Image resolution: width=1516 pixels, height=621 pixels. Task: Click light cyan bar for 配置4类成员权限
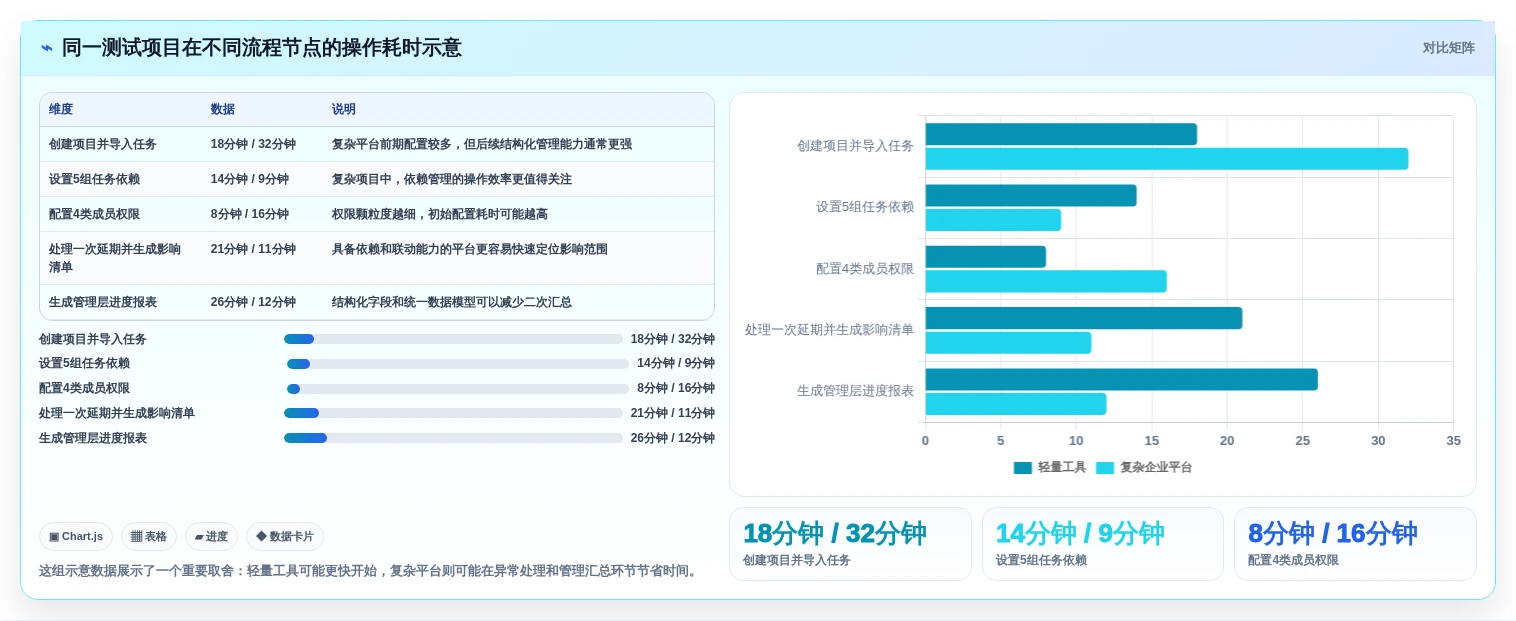coord(1046,282)
